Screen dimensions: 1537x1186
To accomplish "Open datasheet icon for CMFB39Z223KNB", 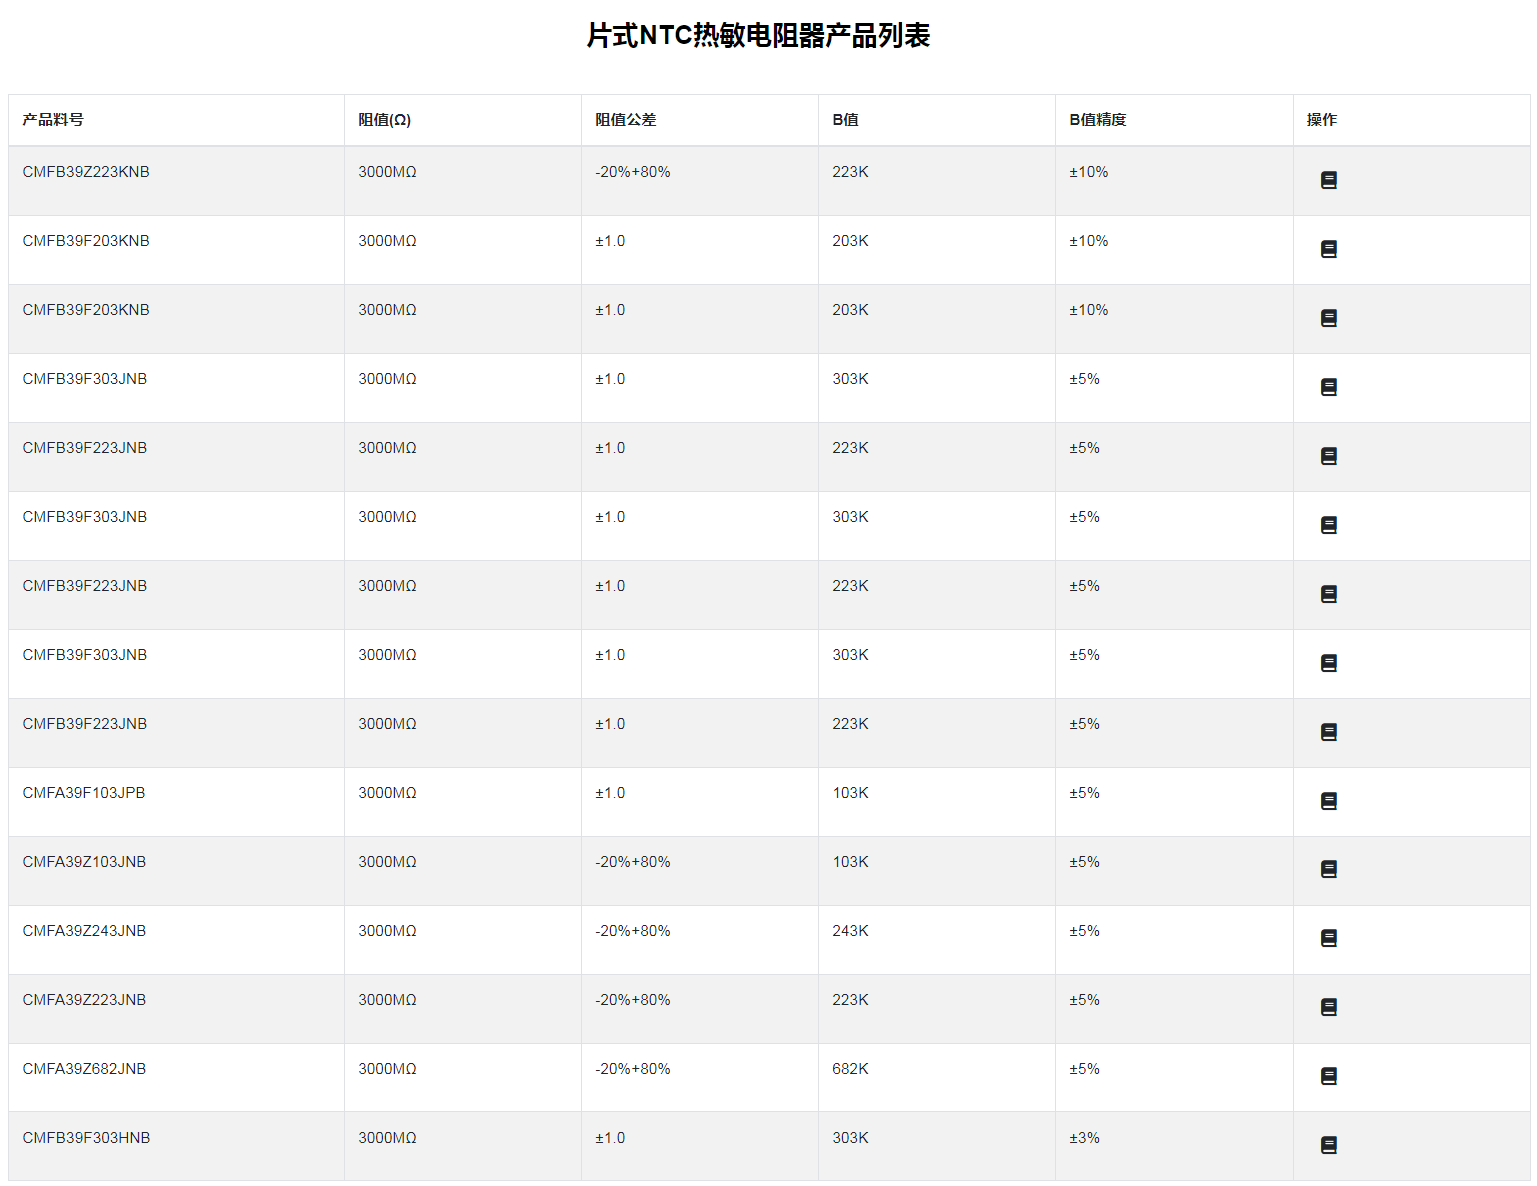I will point(1328,181).
